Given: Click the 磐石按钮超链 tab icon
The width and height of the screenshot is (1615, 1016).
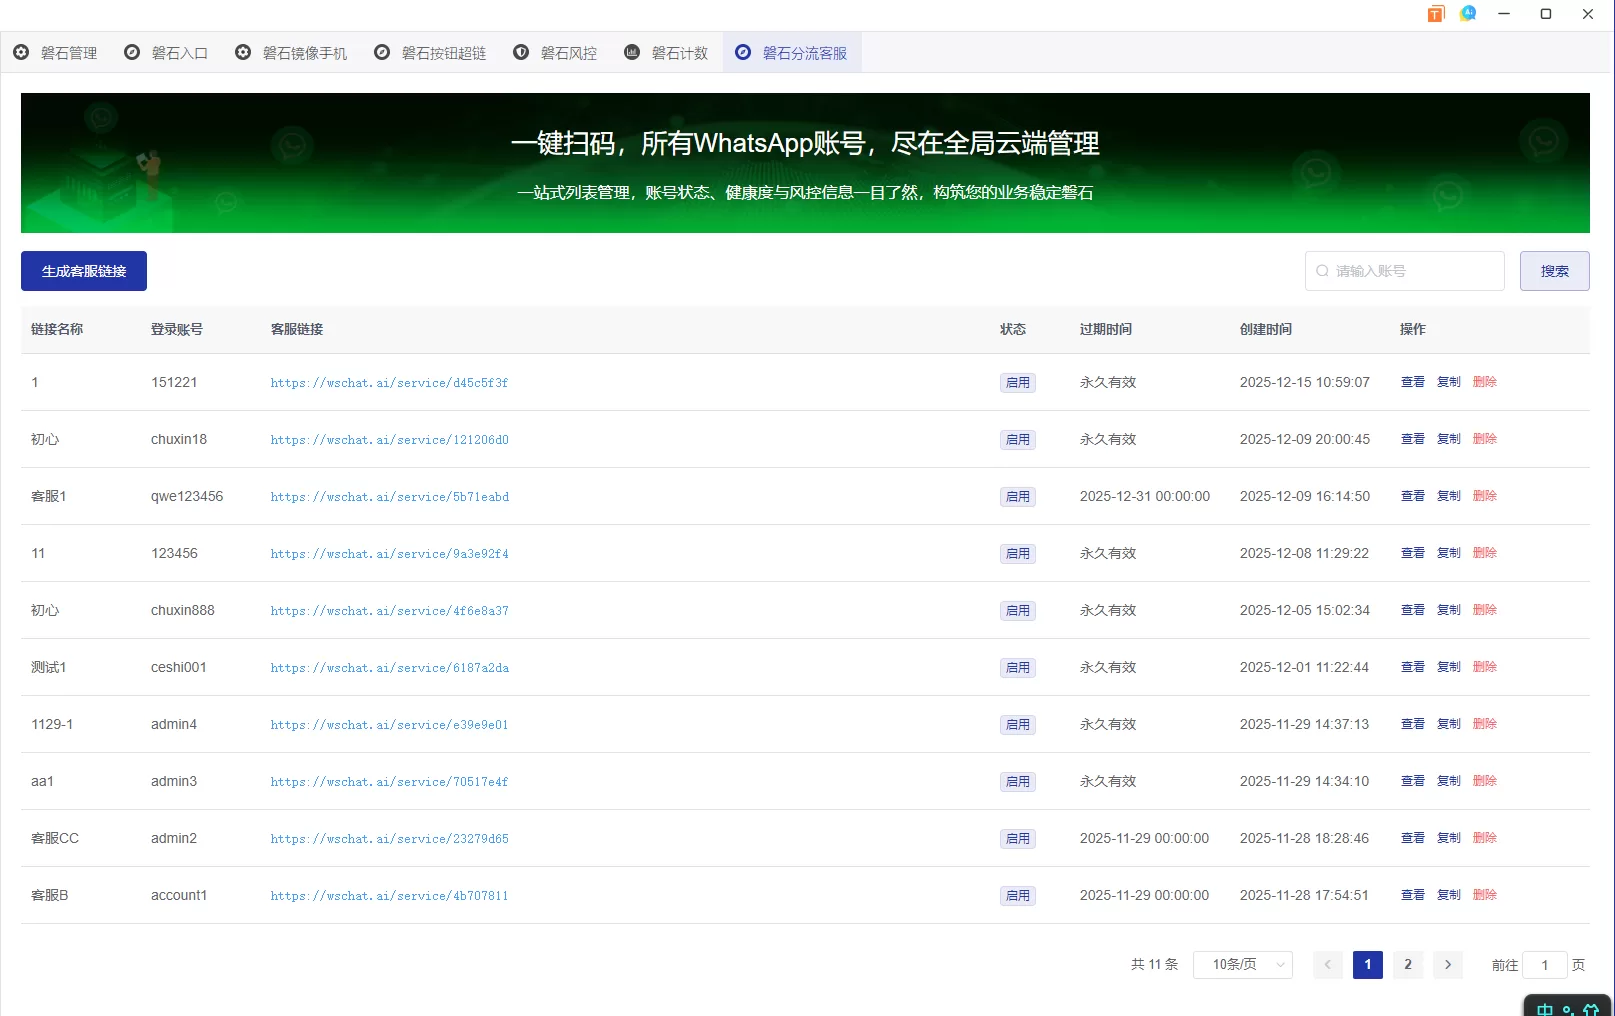Looking at the screenshot, I should coord(382,52).
